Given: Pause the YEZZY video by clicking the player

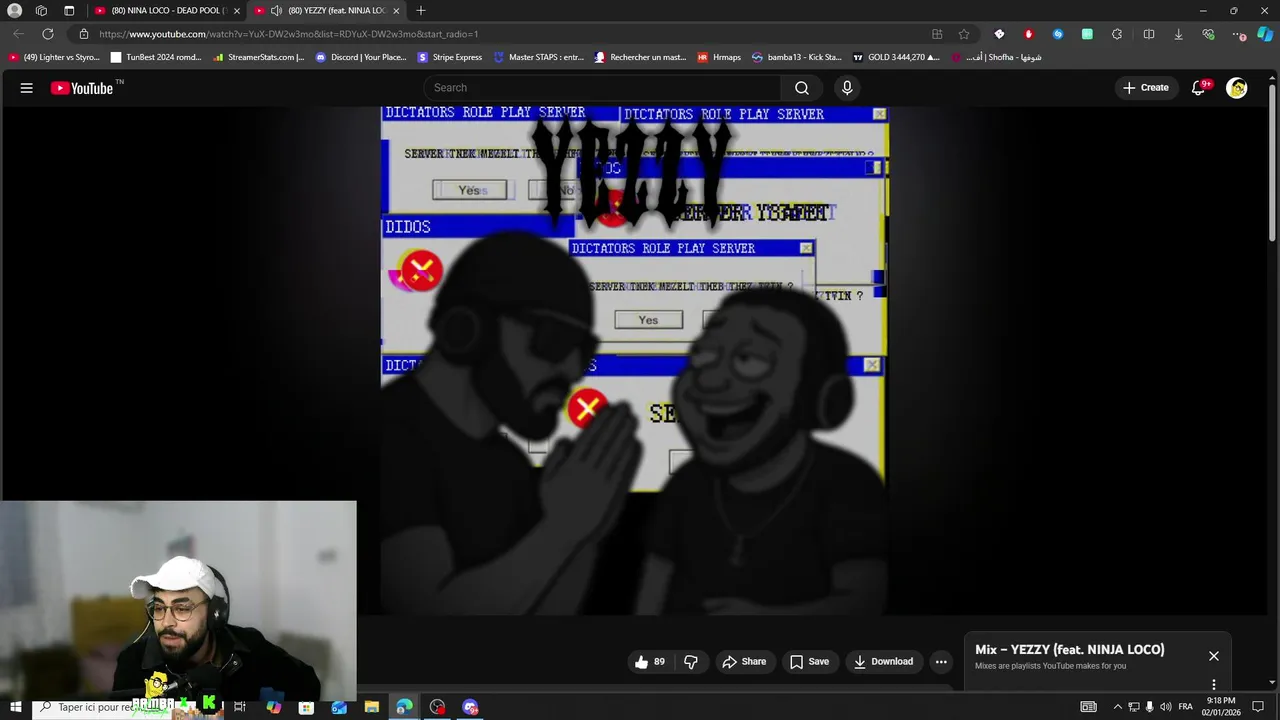Looking at the screenshot, I should [634, 360].
